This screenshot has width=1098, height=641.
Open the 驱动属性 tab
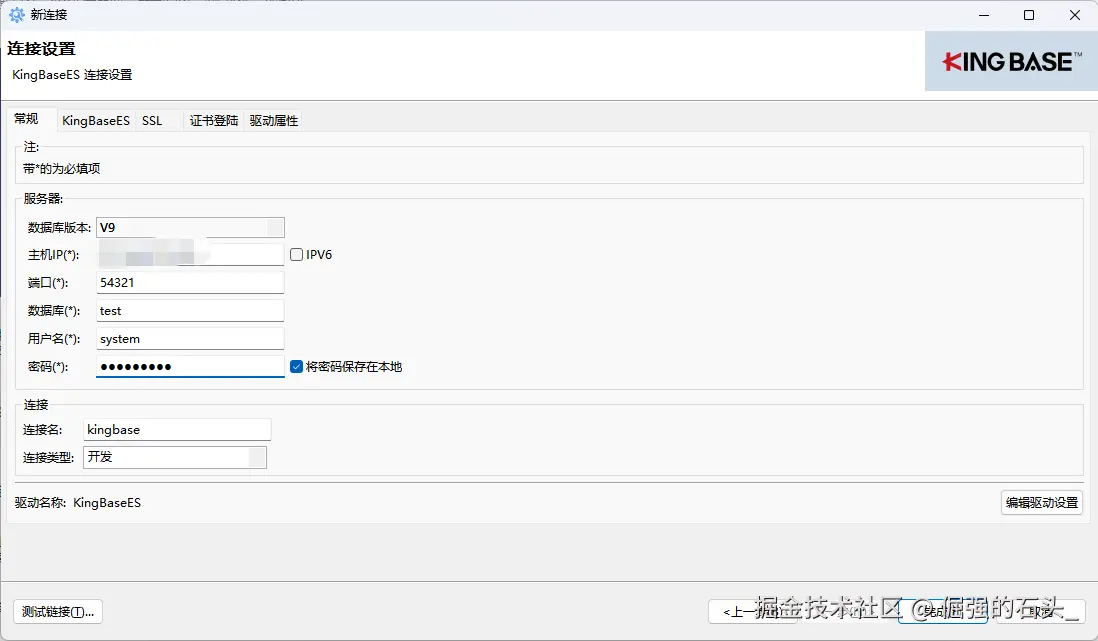coord(274,120)
